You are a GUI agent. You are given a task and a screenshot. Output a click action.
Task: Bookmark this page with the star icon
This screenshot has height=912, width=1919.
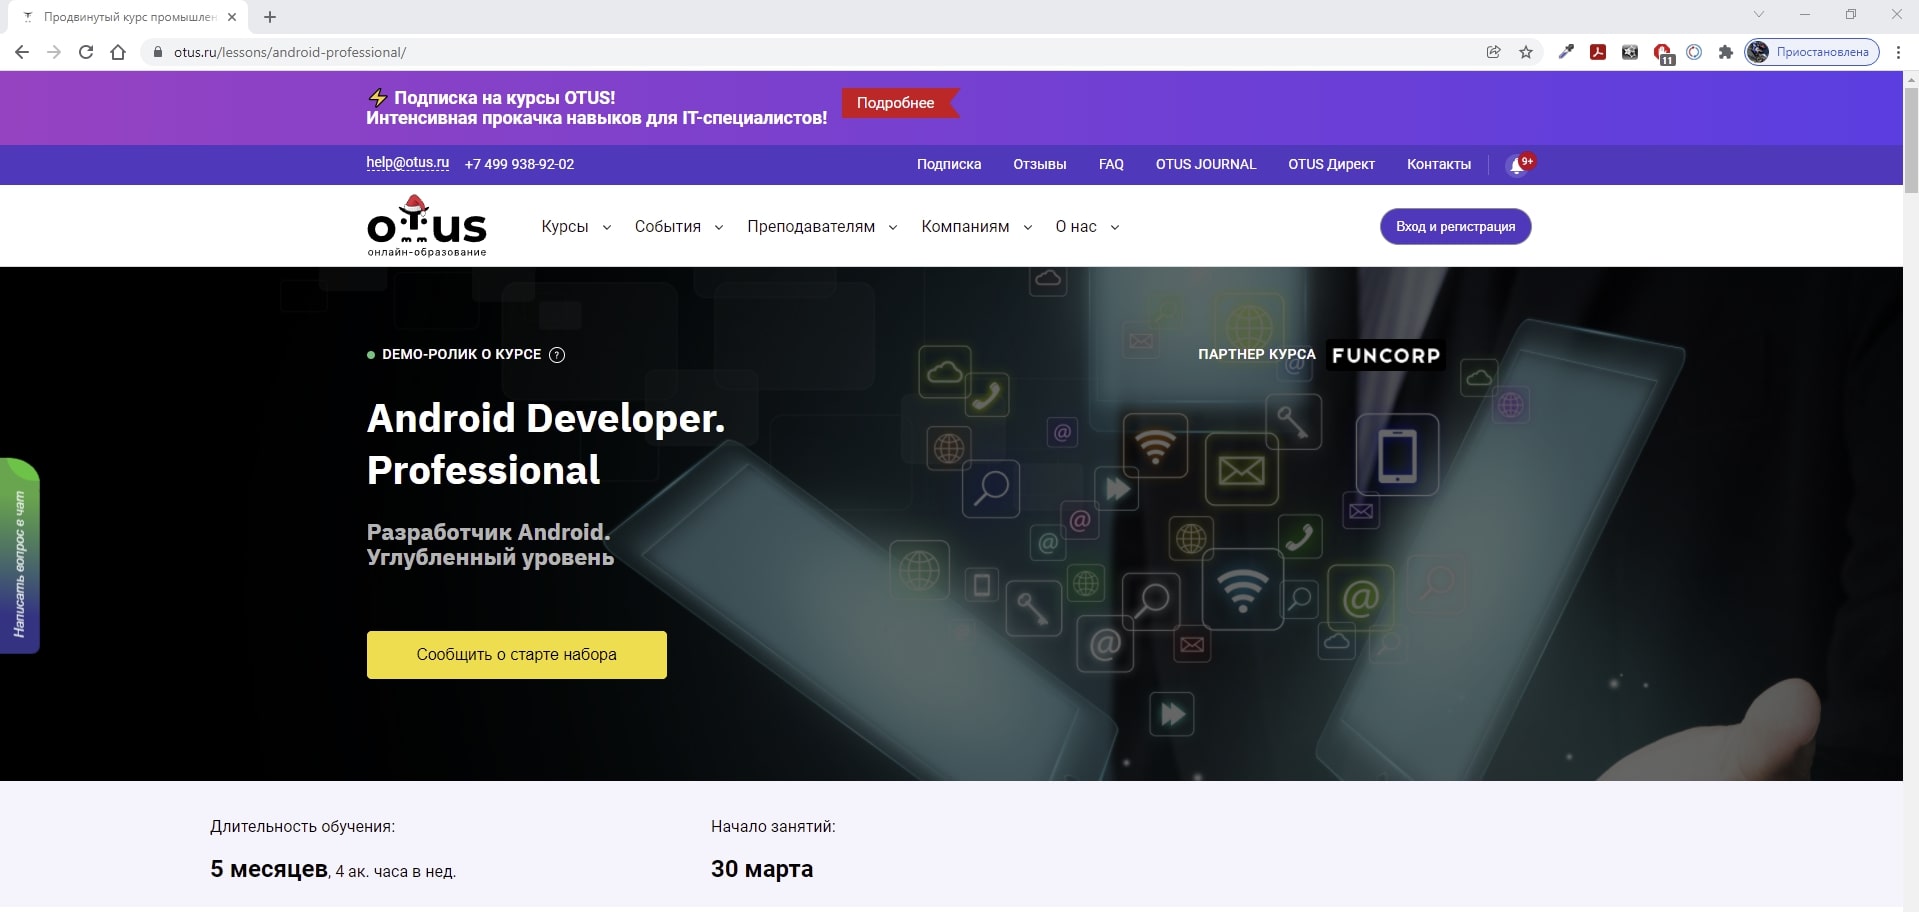point(1526,52)
